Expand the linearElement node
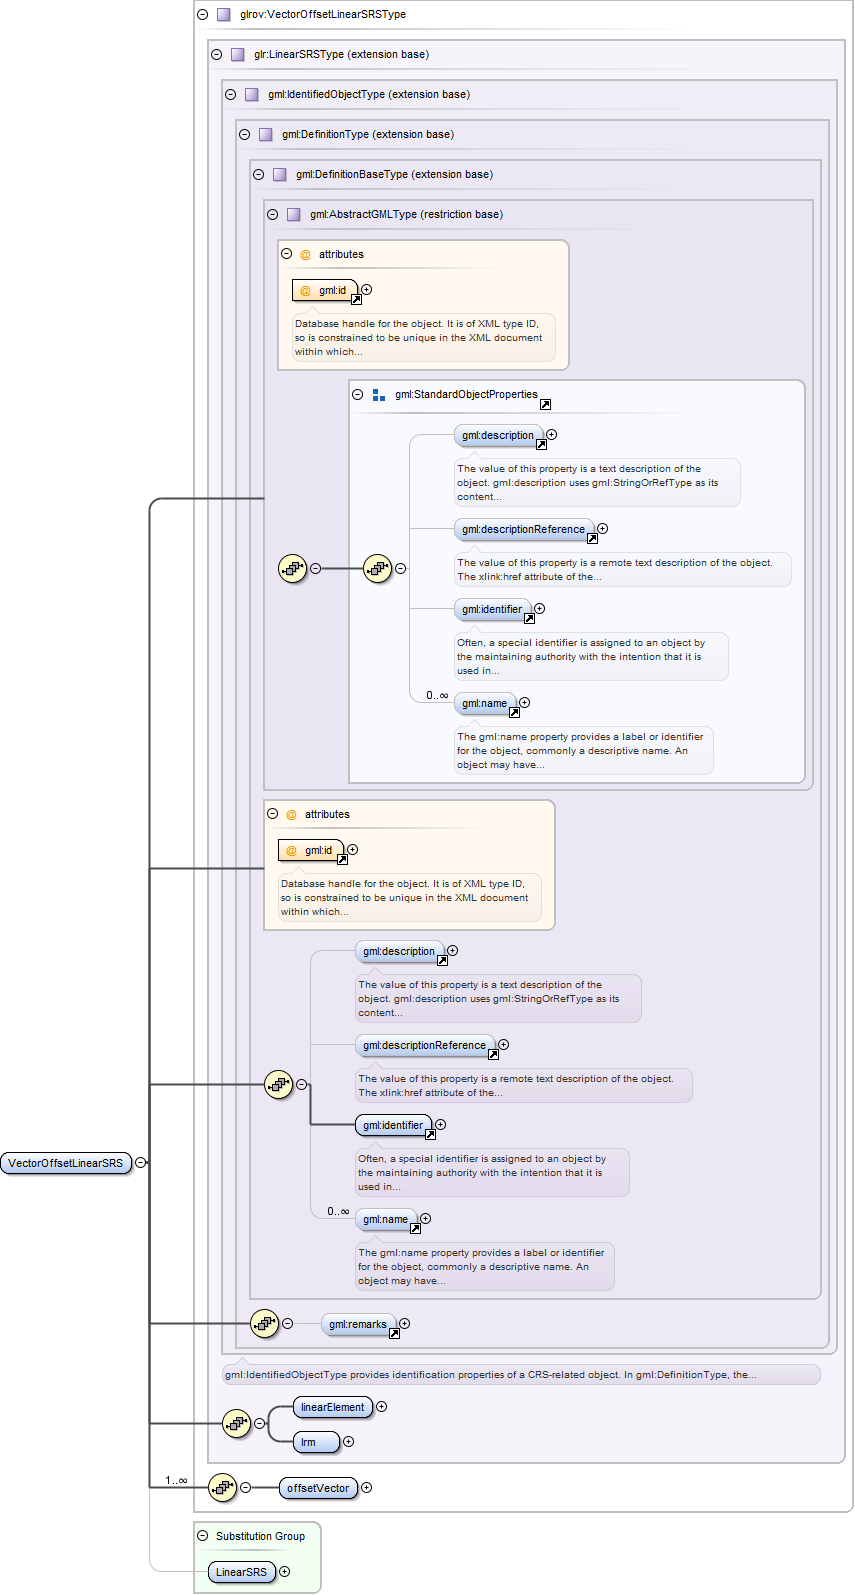 (x=382, y=1407)
